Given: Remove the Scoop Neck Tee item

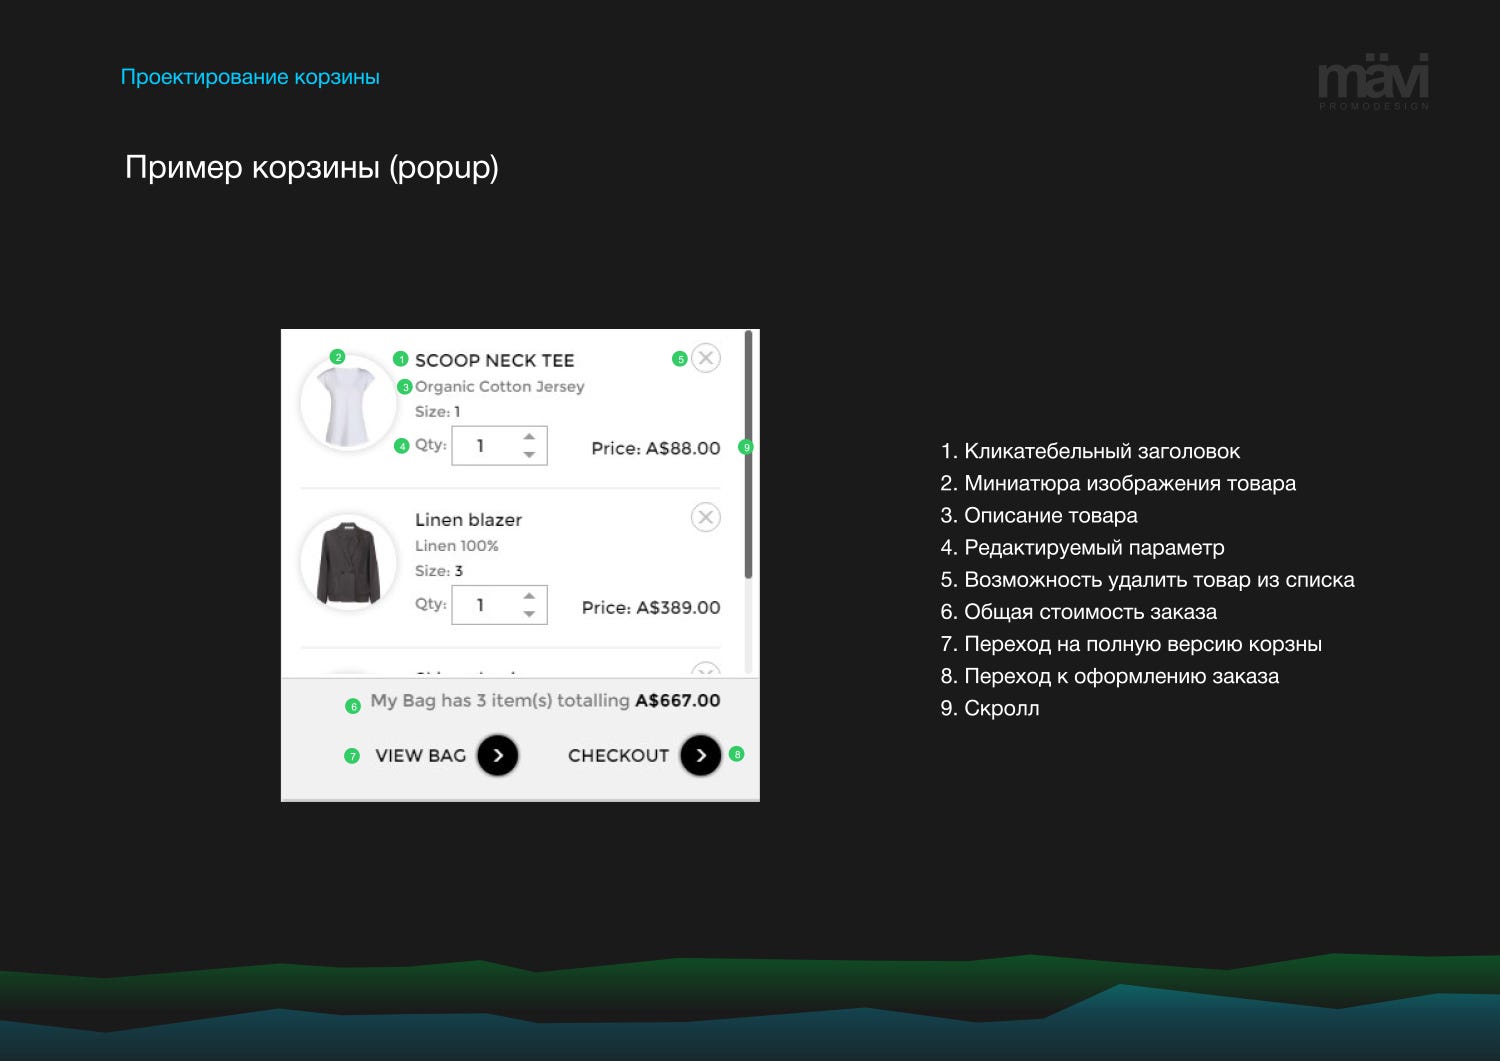Looking at the screenshot, I should click(x=706, y=358).
